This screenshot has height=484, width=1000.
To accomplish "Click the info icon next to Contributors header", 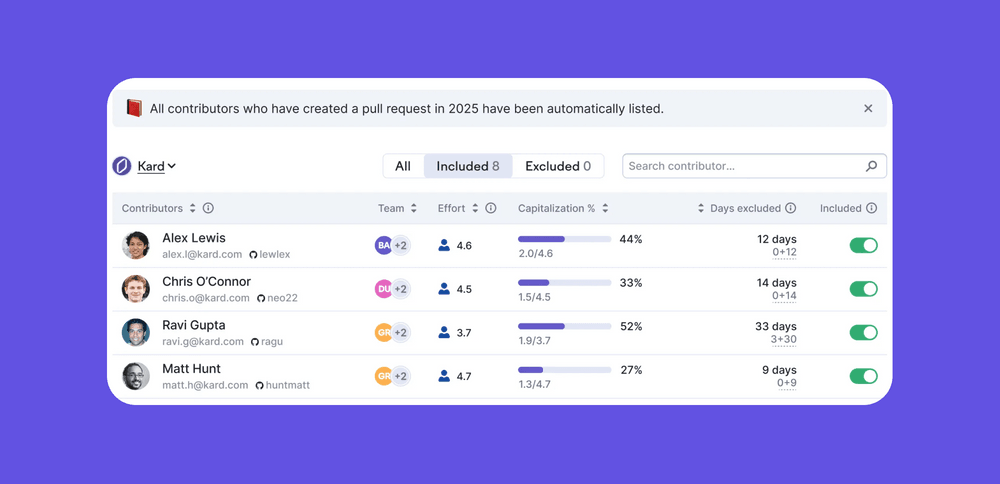I will (208, 209).
